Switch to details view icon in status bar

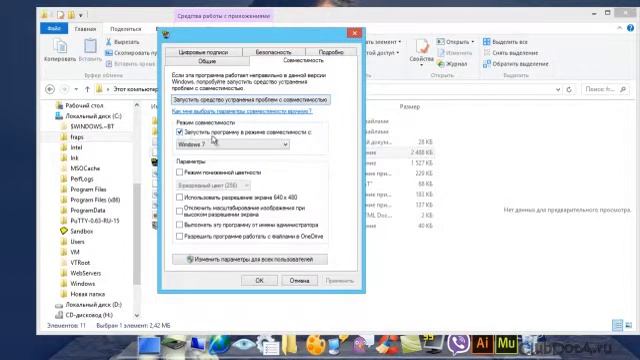(x=617, y=325)
